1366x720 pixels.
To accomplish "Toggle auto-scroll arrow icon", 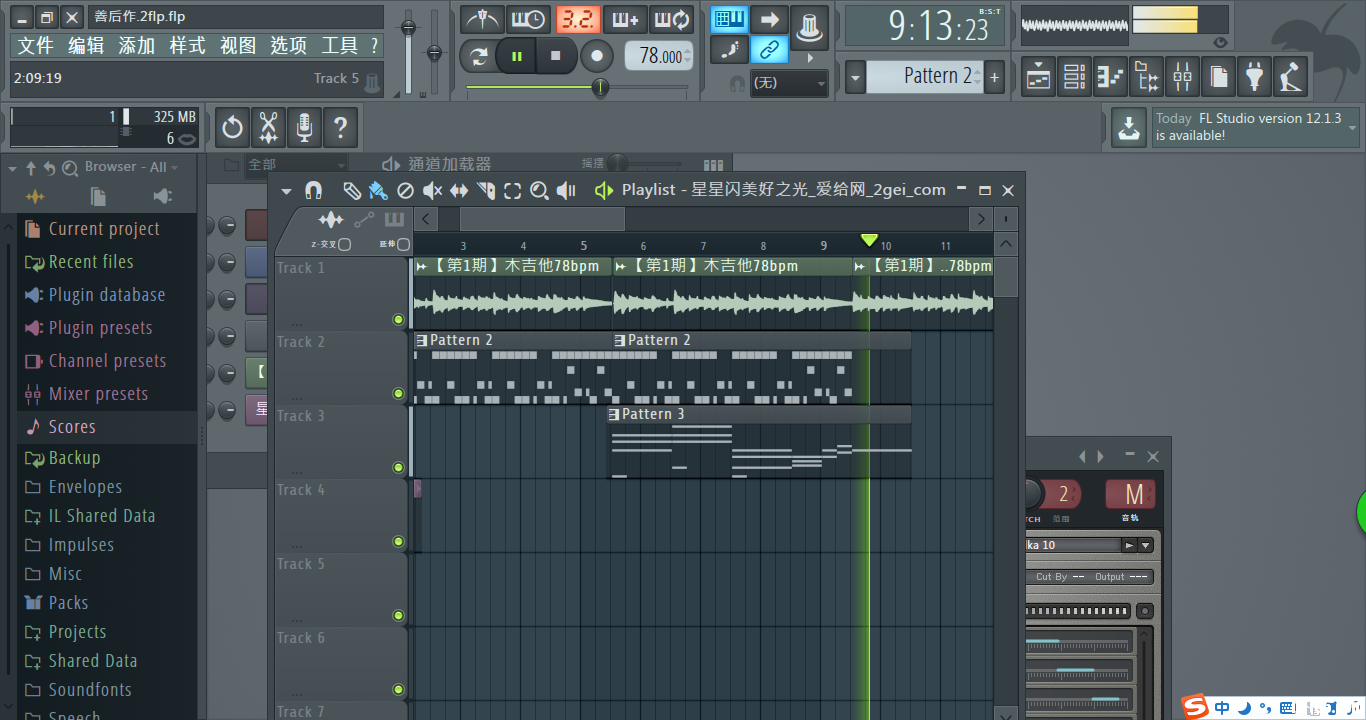I will [769, 19].
